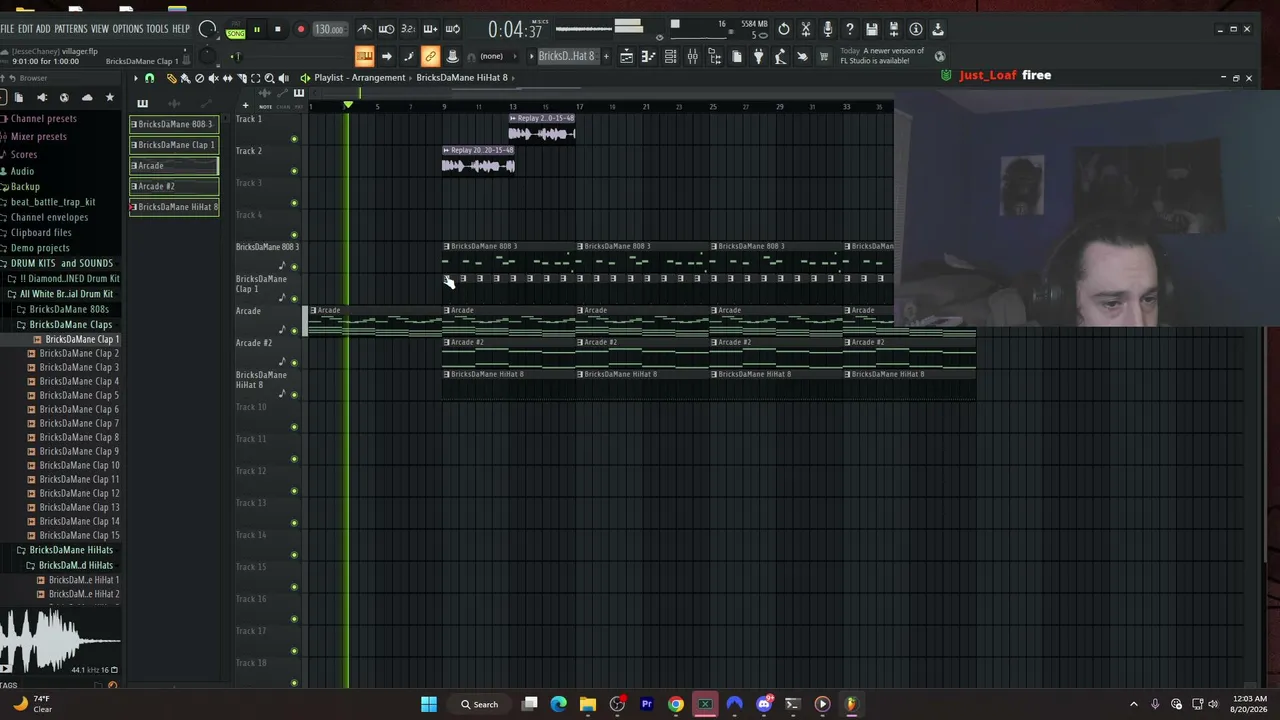Collapse the BricksDaMane HiHats folder
This screenshot has width=1280, height=720.
coord(70,550)
